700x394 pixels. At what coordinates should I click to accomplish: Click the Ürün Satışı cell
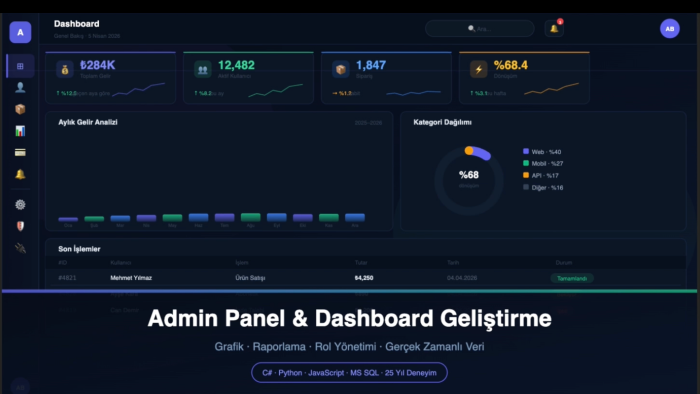[x=250, y=278]
